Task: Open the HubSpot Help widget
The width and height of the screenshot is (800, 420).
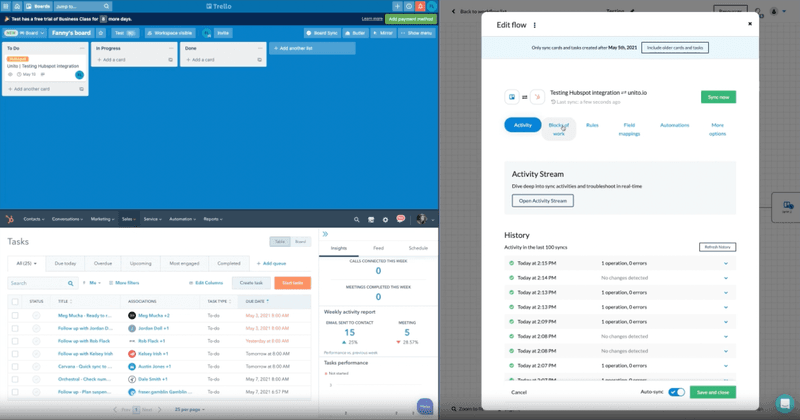Action: pyautogui.click(x=425, y=406)
